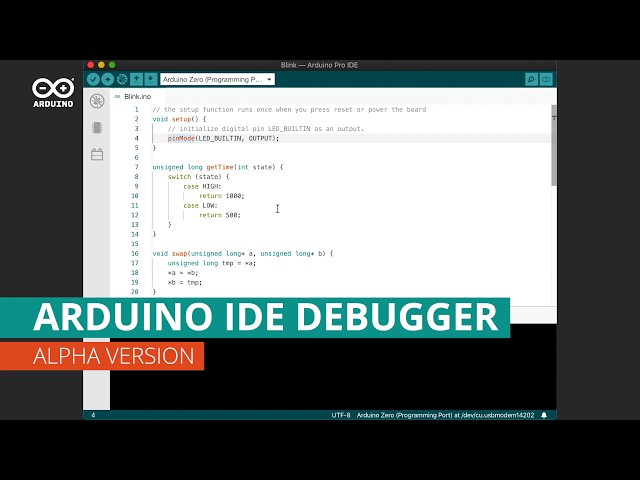
Task: Start debugging with the toolbar bug icon
Action: tap(122, 79)
